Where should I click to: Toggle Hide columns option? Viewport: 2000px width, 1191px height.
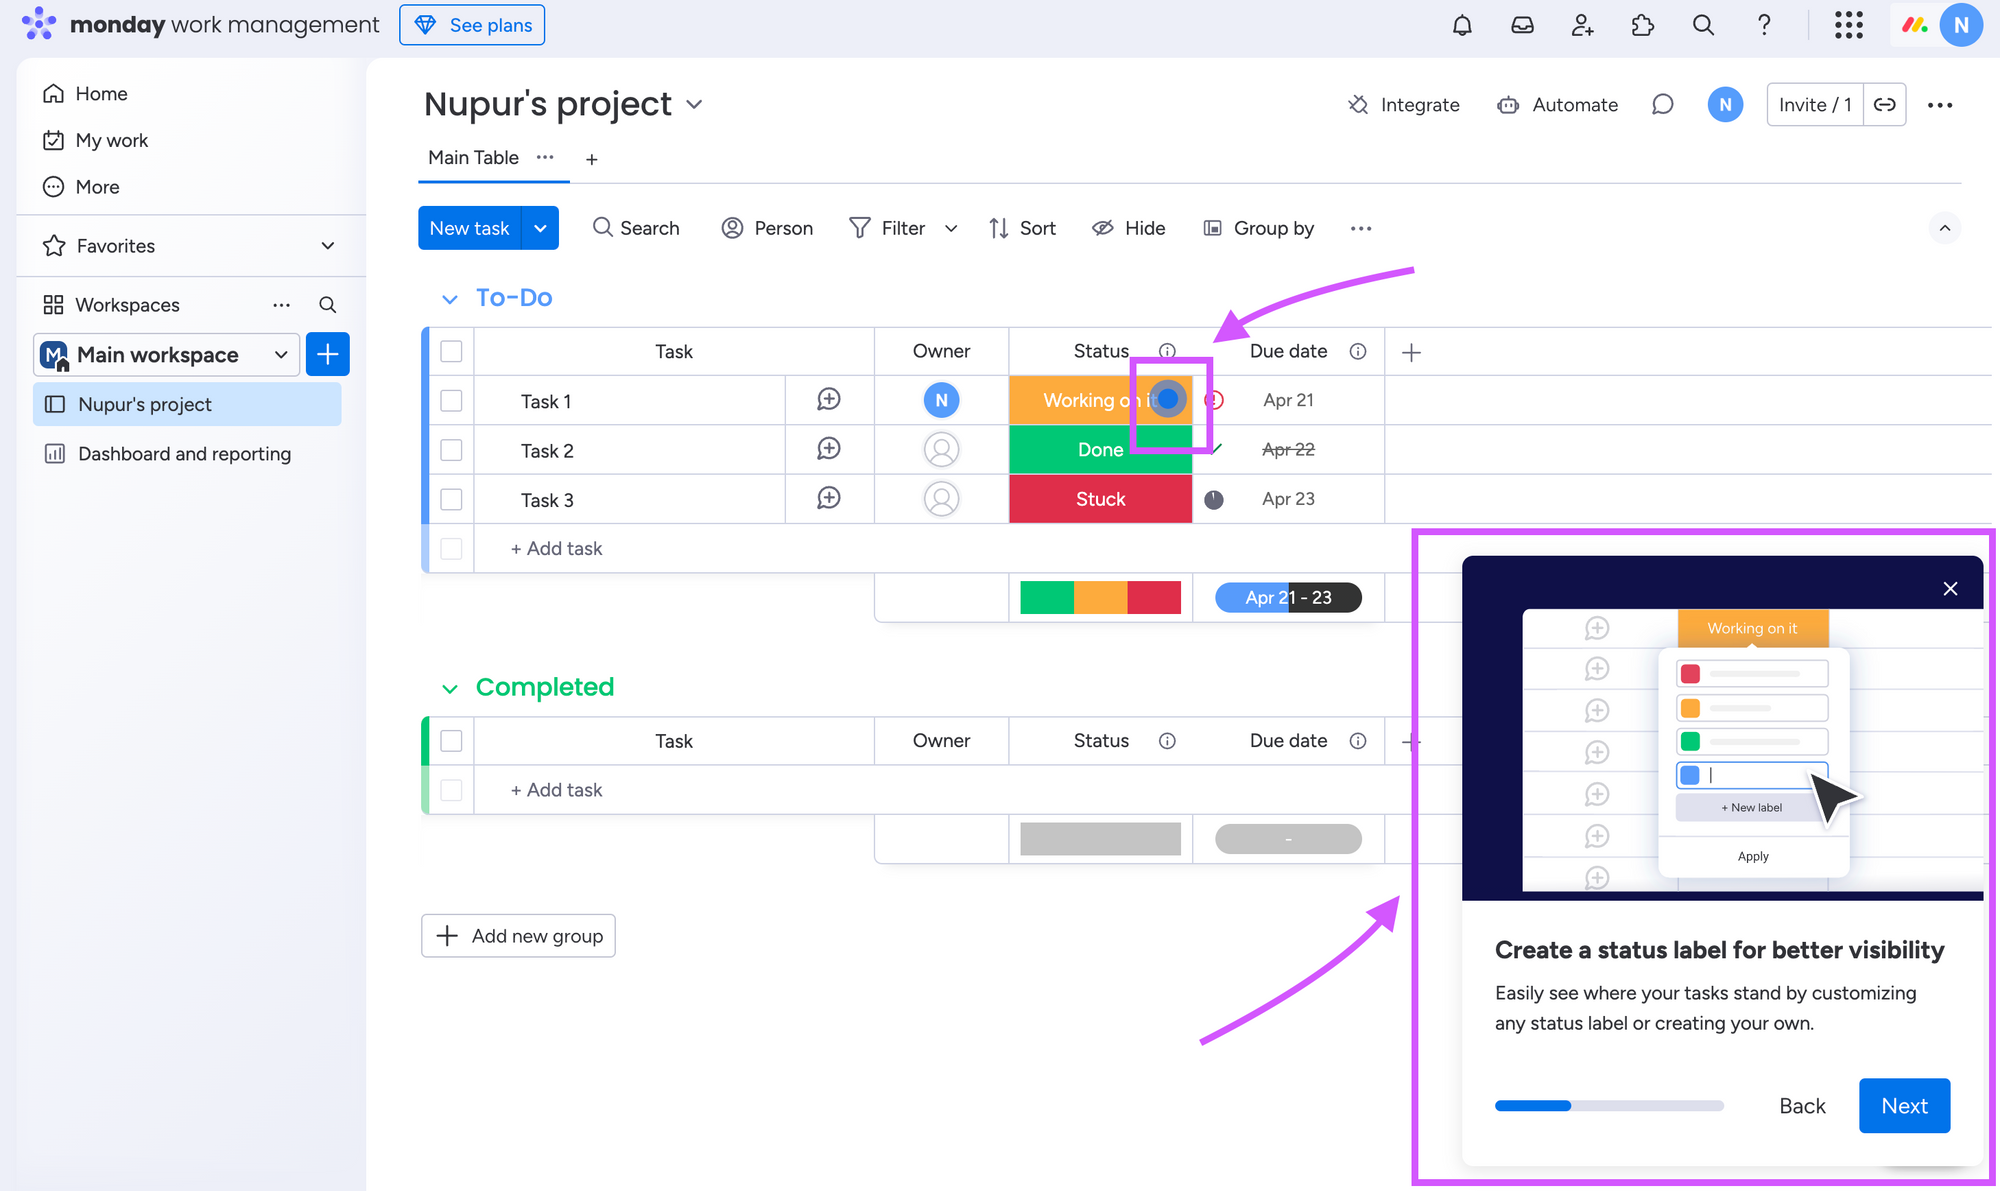click(x=1129, y=229)
